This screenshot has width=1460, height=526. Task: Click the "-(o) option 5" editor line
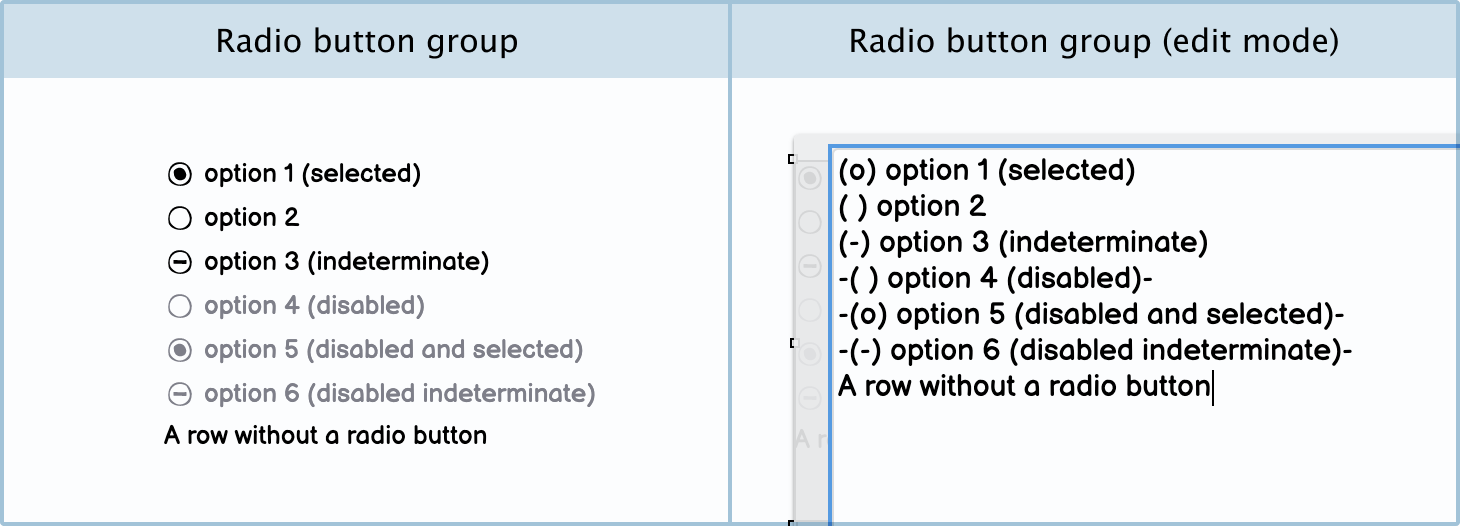point(1090,315)
